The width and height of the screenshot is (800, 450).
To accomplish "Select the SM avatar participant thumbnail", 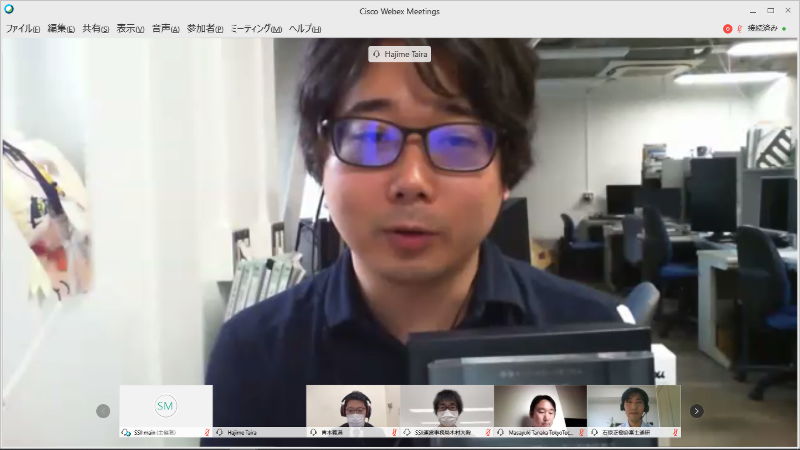I will point(166,407).
